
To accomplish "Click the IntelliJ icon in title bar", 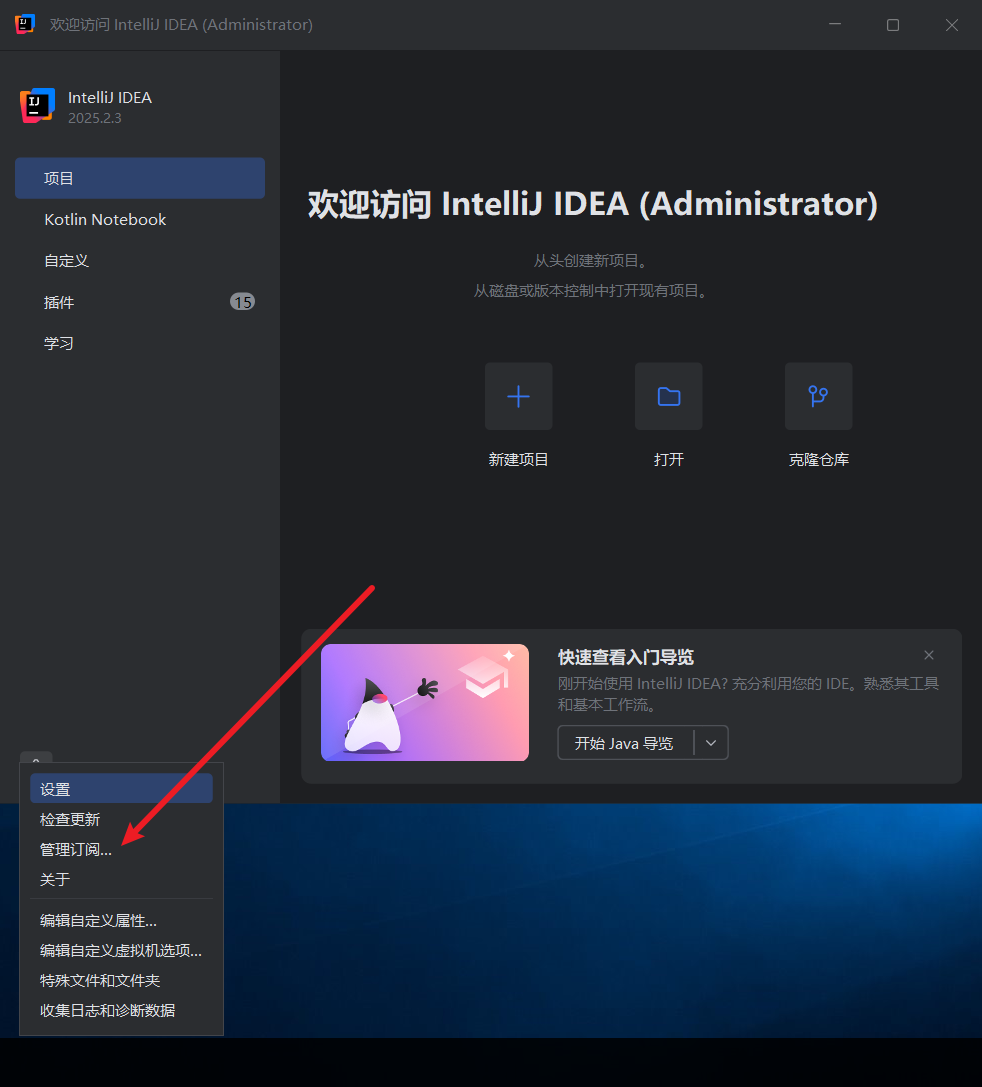I will [25, 24].
